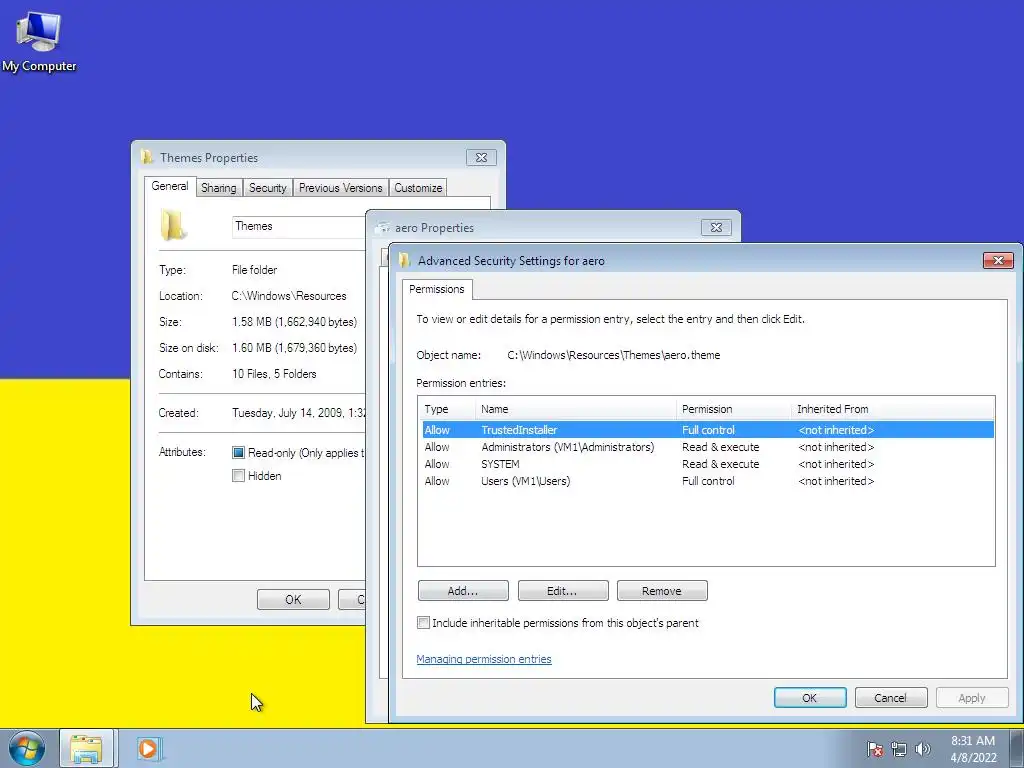Close the Themes Properties window
Screen dimensions: 1024x768
(x=481, y=157)
